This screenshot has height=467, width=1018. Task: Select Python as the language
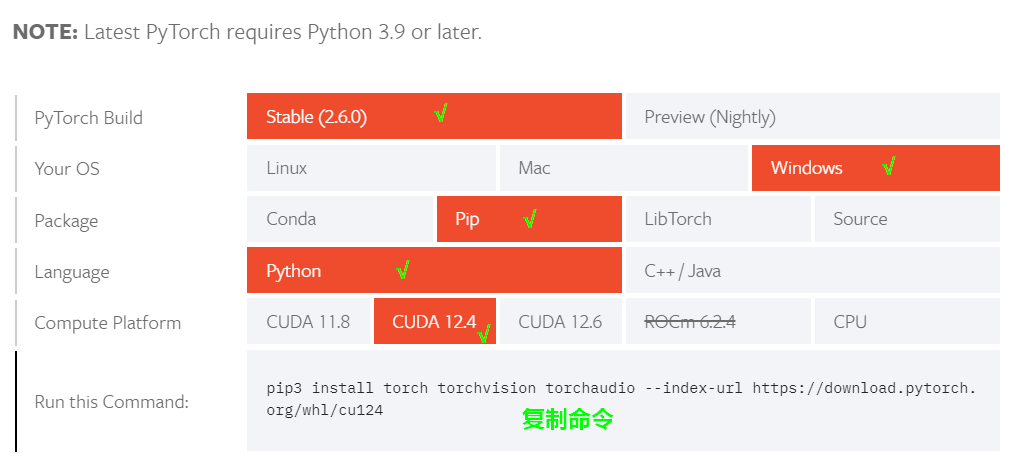pos(434,270)
